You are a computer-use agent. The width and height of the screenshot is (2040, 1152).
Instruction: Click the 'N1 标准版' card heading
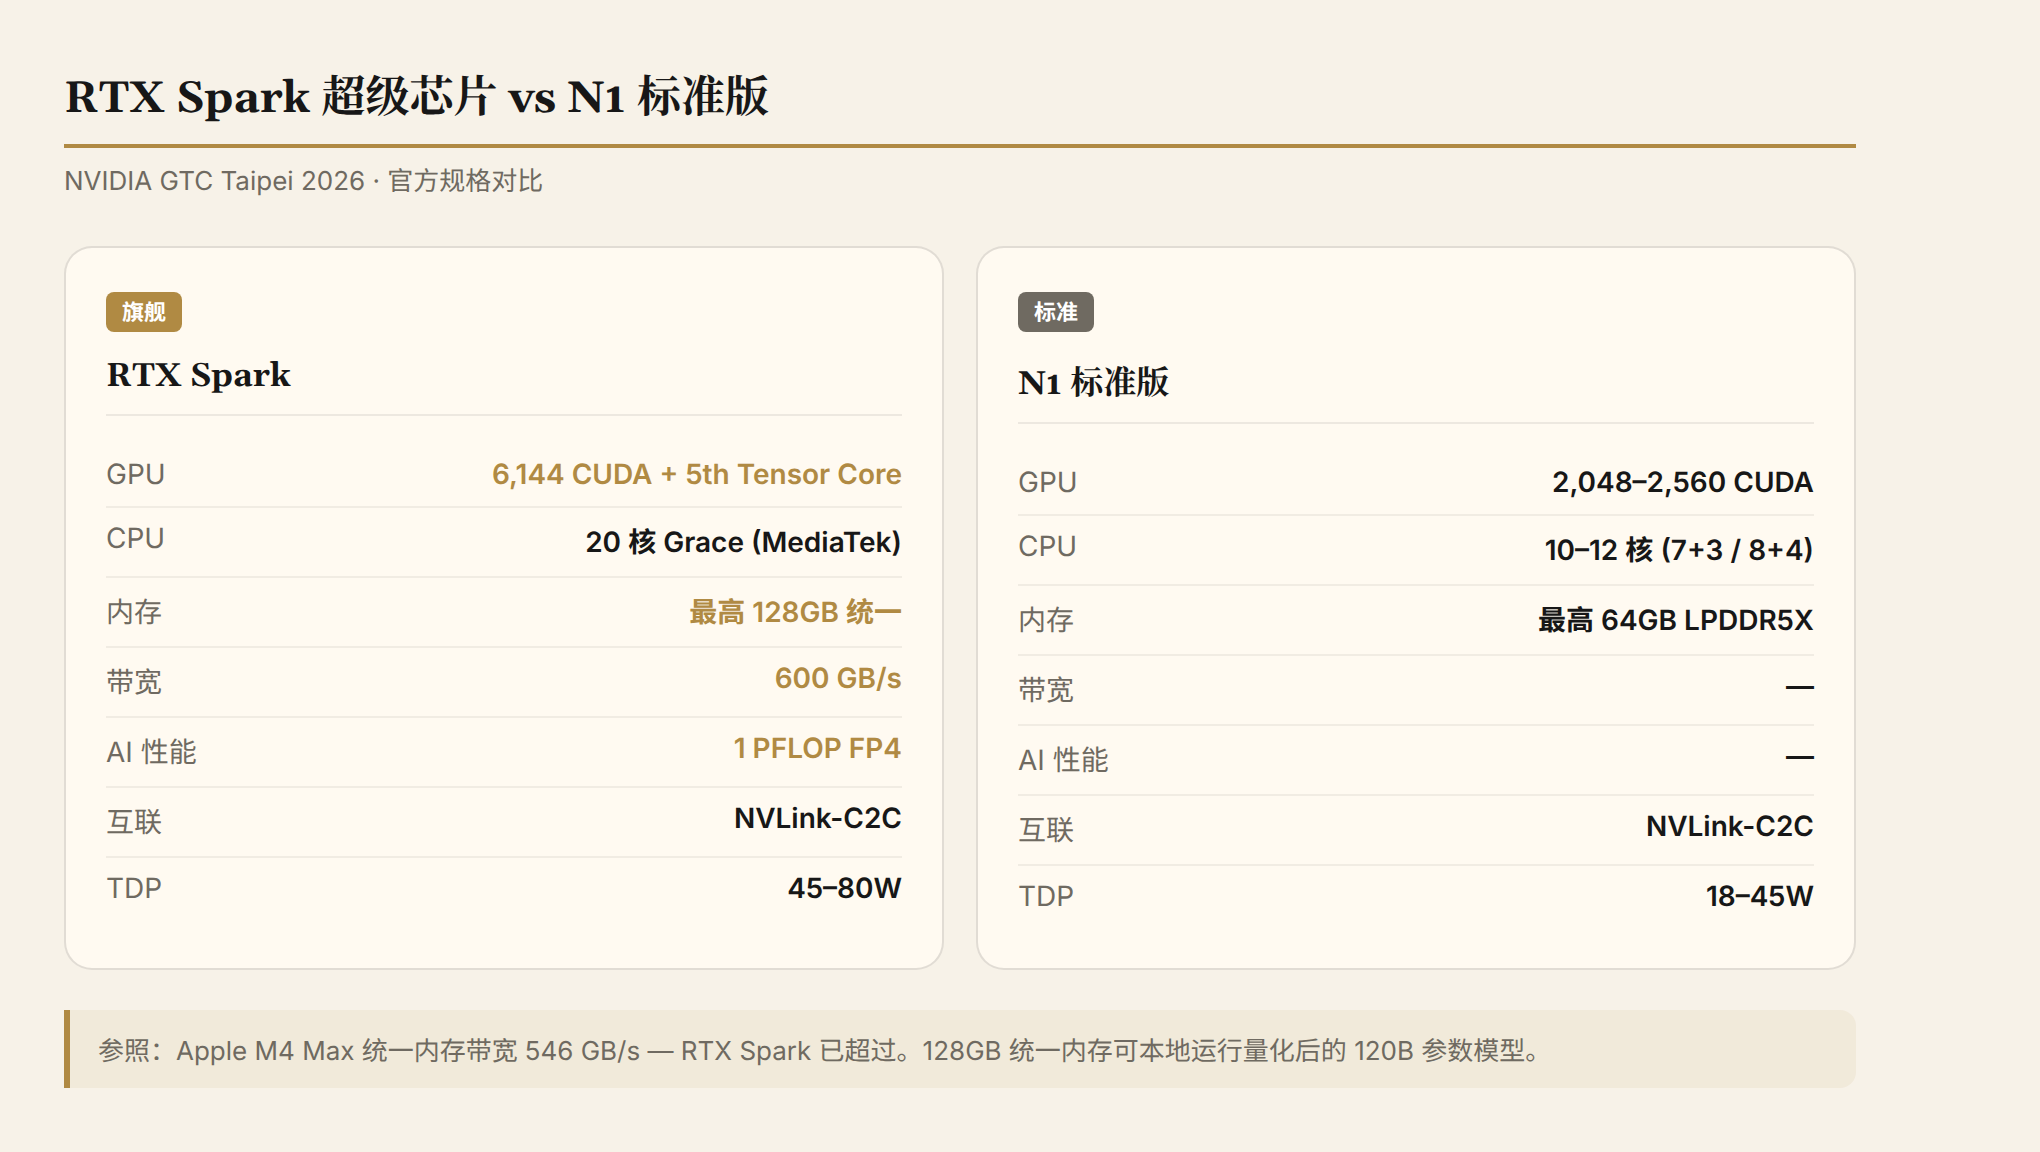click(1094, 382)
